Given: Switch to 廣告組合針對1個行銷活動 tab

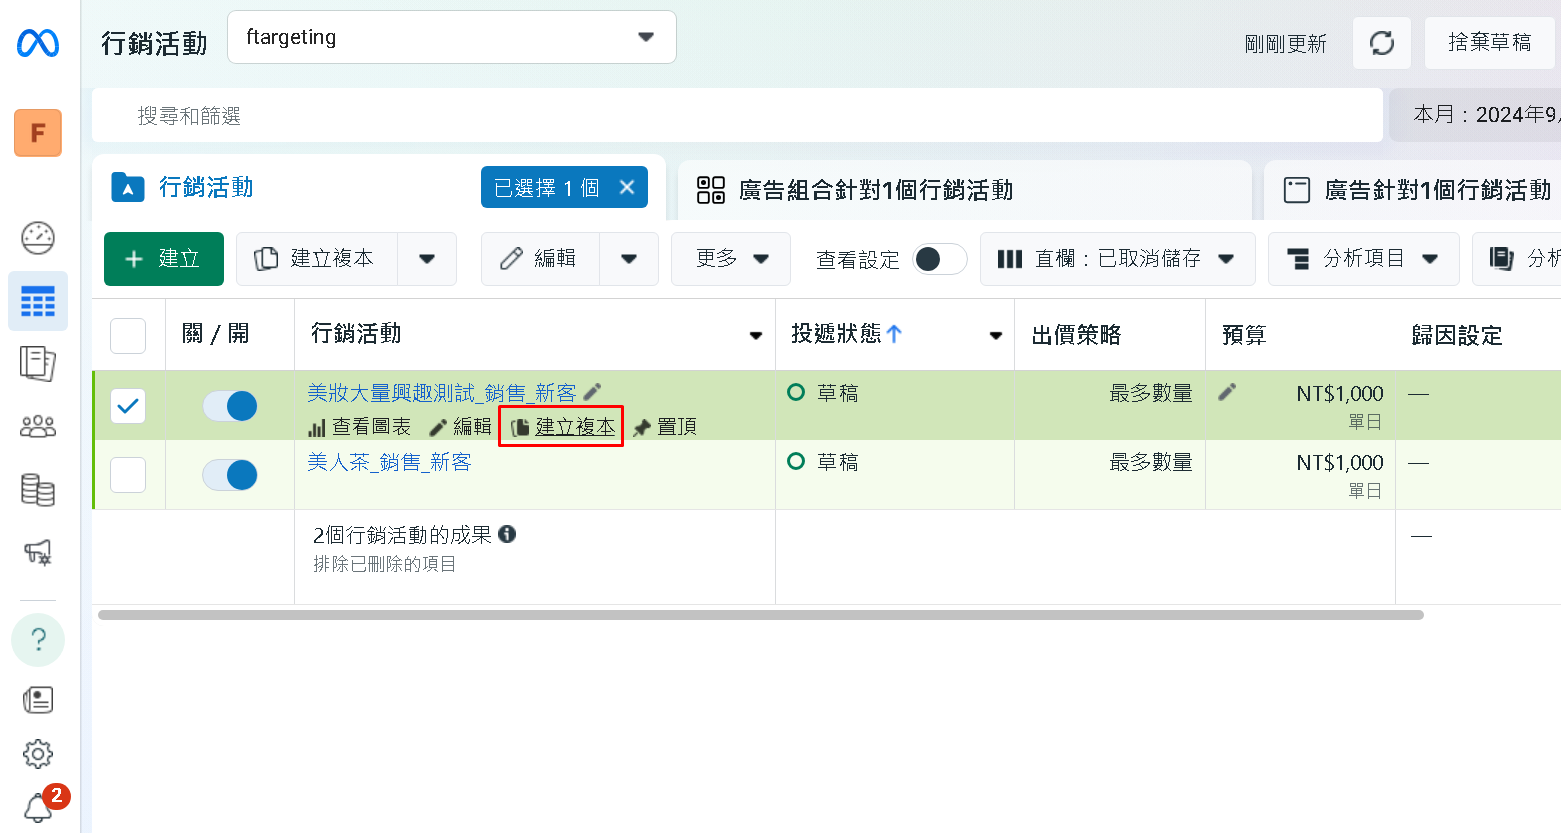Looking at the screenshot, I should [965, 190].
